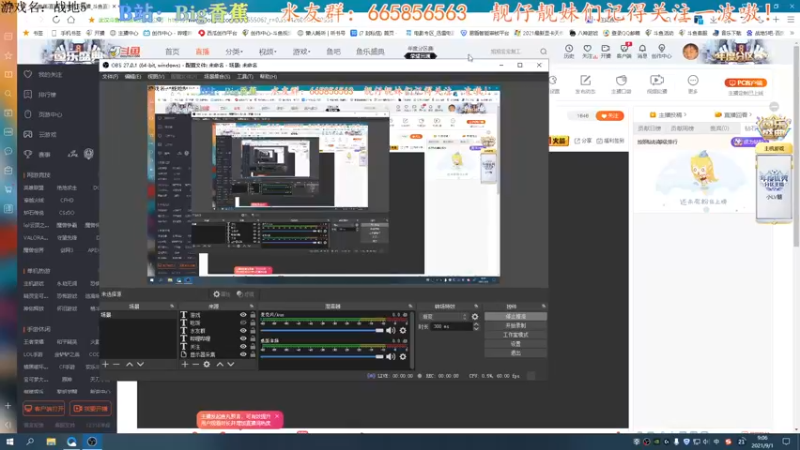Toggle lock on 显示器采集 source
The height and width of the screenshot is (450, 800).
[253, 354]
